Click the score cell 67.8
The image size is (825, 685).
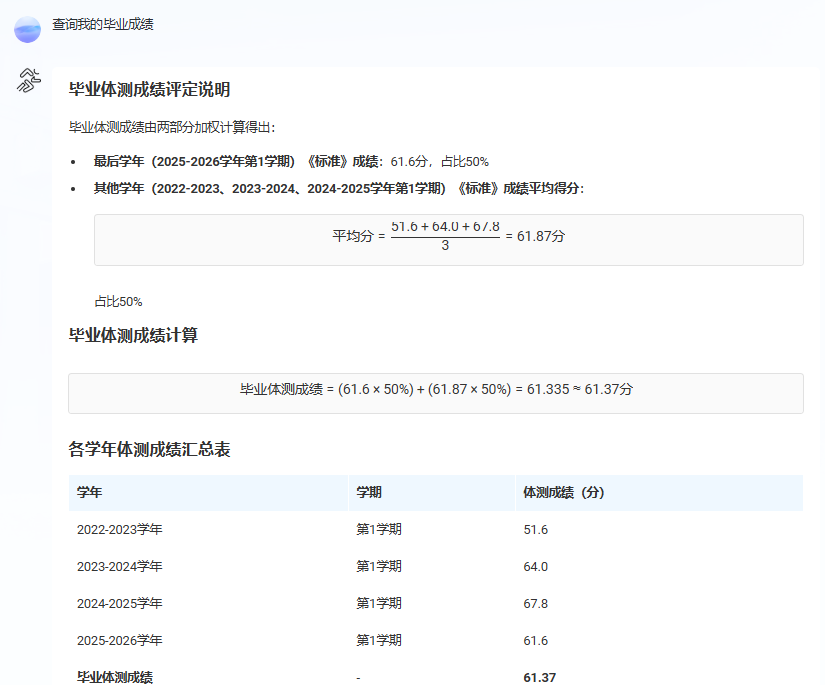click(536, 603)
